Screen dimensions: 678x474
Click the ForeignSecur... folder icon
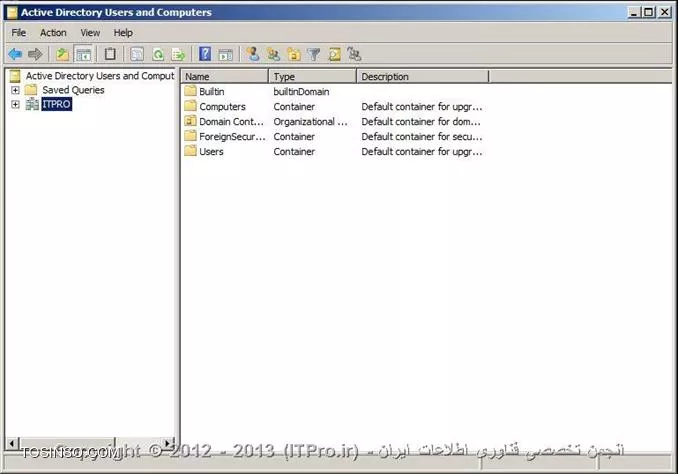coord(190,136)
